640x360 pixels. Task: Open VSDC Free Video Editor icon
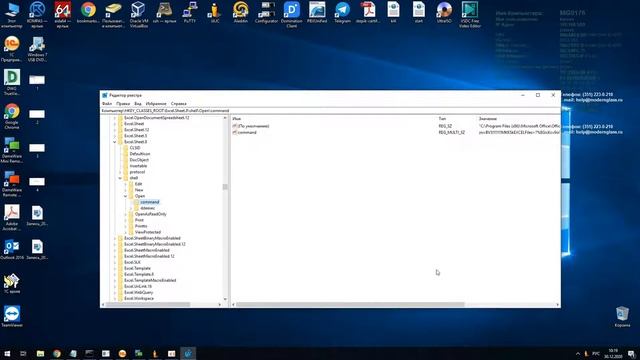pos(470,14)
